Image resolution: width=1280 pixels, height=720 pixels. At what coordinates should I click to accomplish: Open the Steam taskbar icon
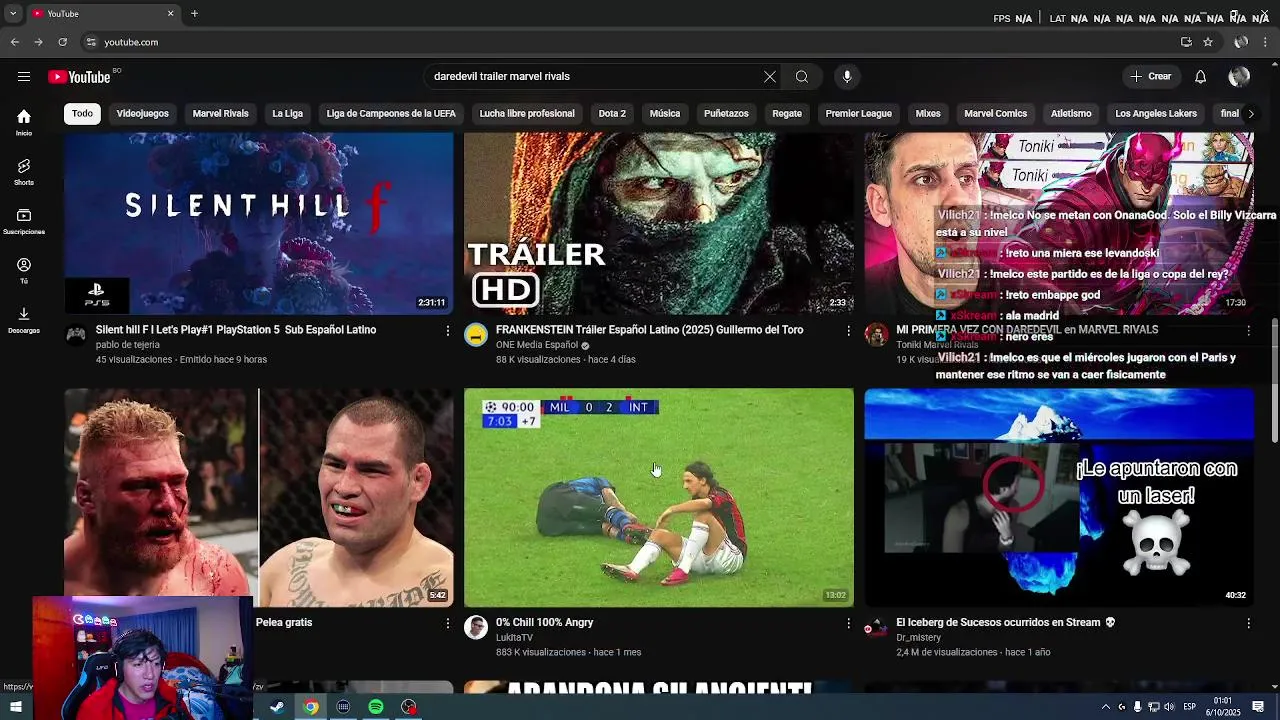point(277,707)
